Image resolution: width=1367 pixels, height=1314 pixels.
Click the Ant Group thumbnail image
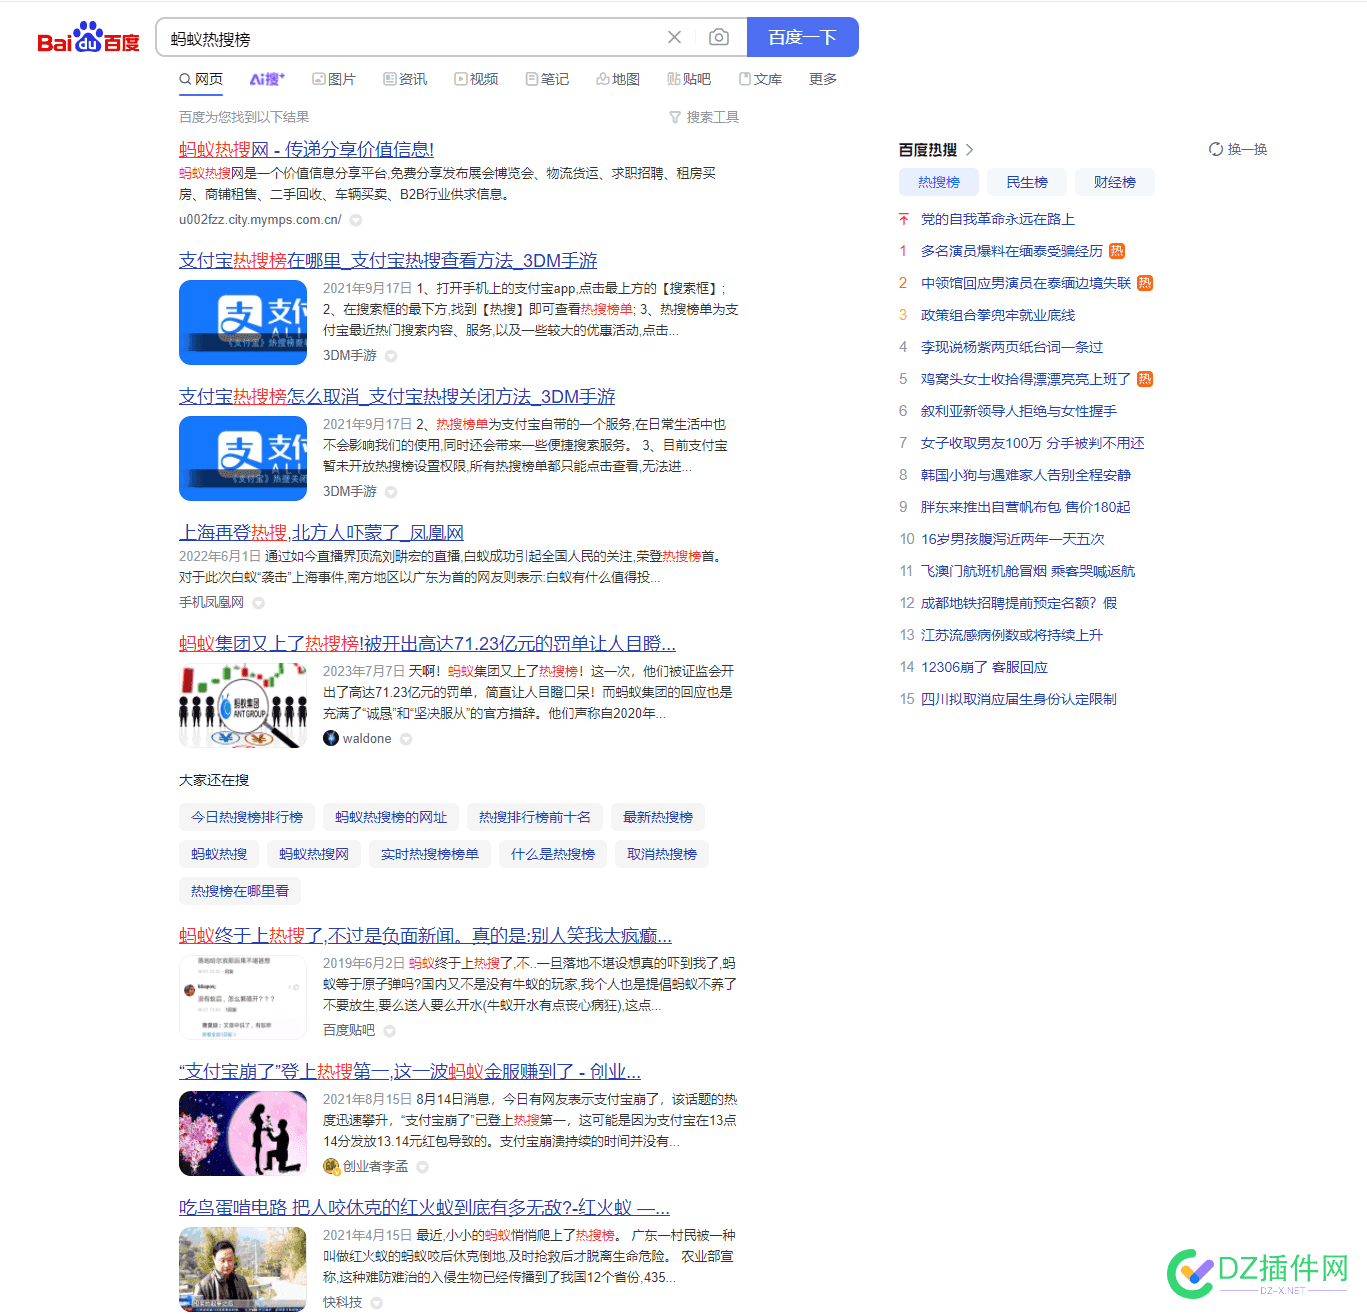[x=243, y=705]
